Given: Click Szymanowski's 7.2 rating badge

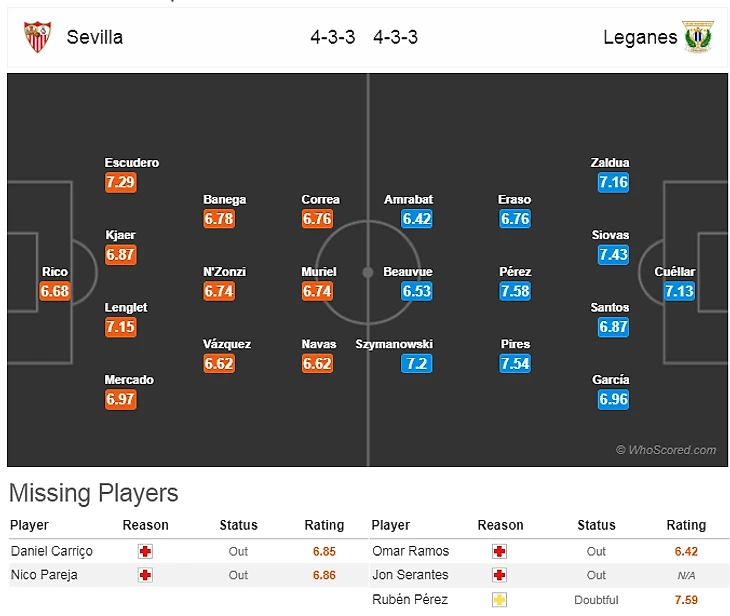Looking at the screenshot, I should (417, 363).
